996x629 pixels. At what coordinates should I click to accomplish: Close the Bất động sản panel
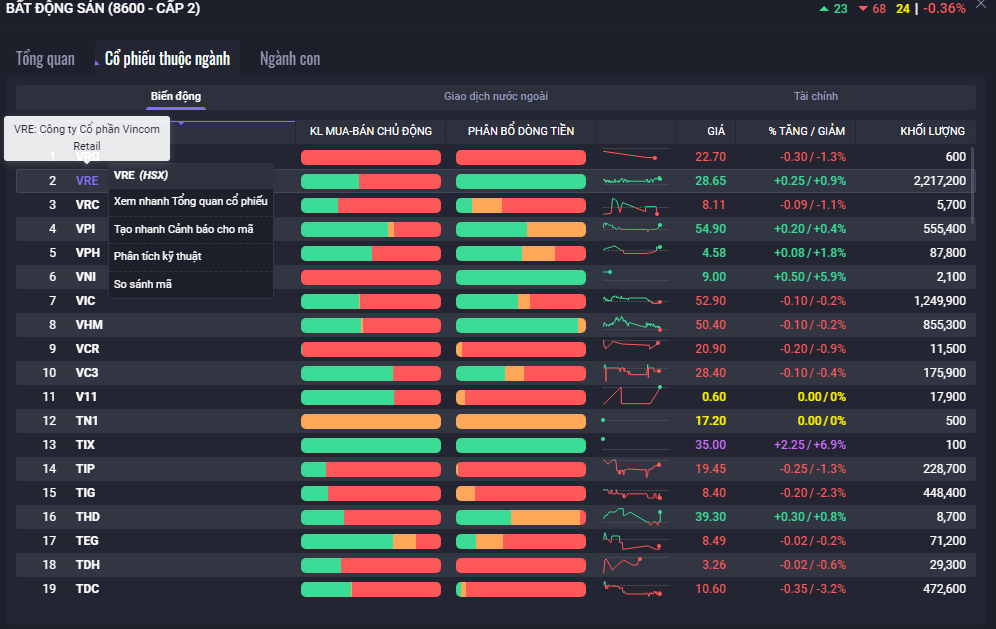point(981,5)
